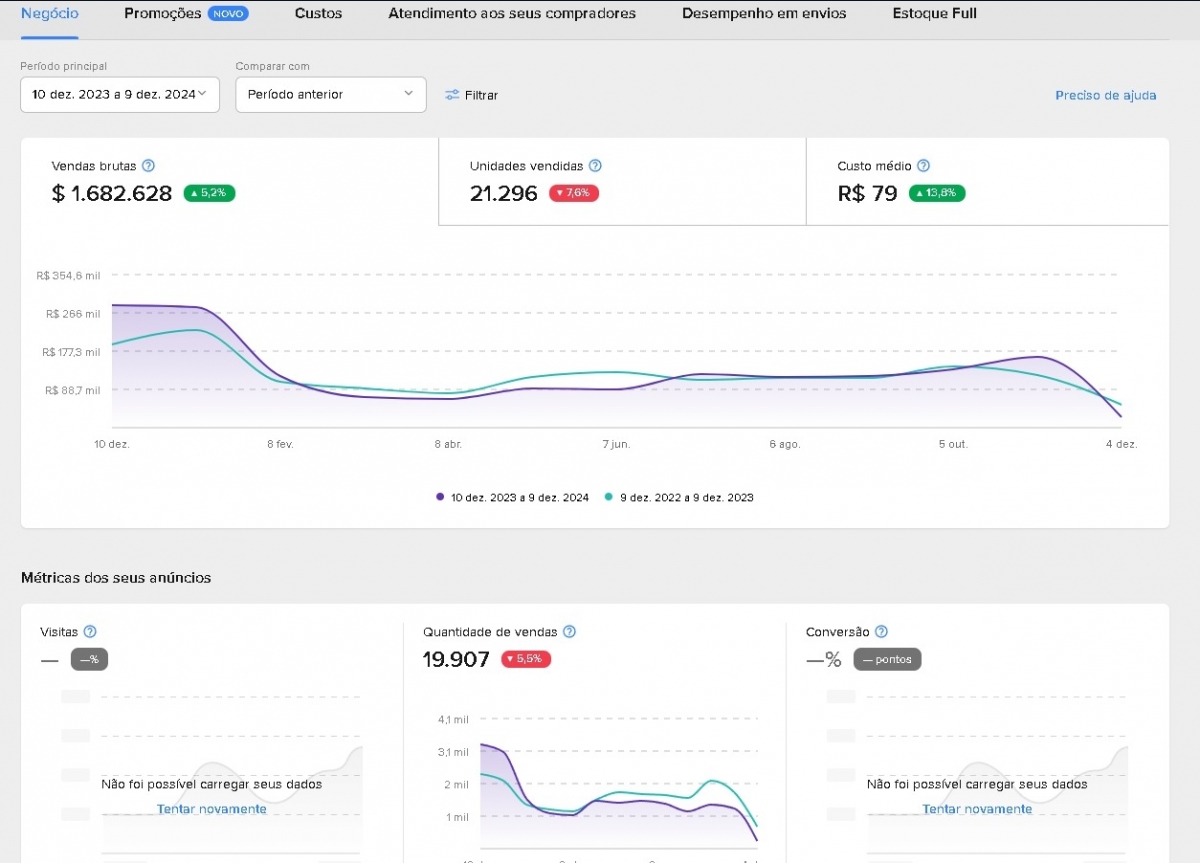
Task: Click the "— pontos" badge under Conversão
Action: pyautogui.click(x=887, y=660)
